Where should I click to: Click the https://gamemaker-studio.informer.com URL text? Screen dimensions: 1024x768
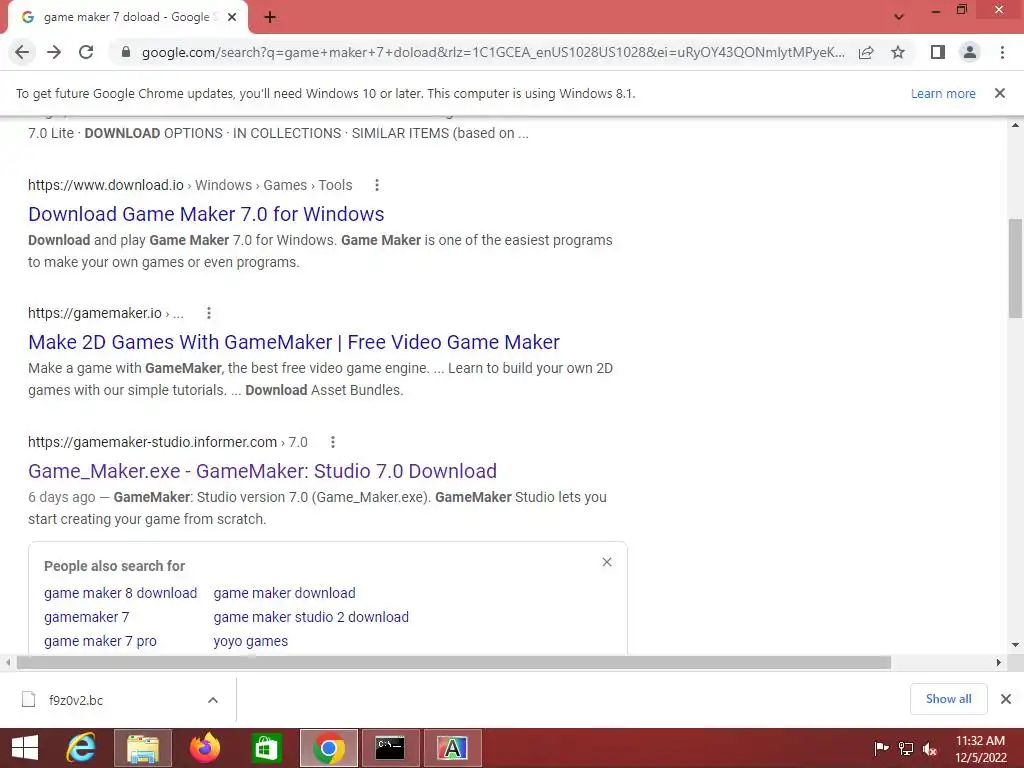click(152, 442)
